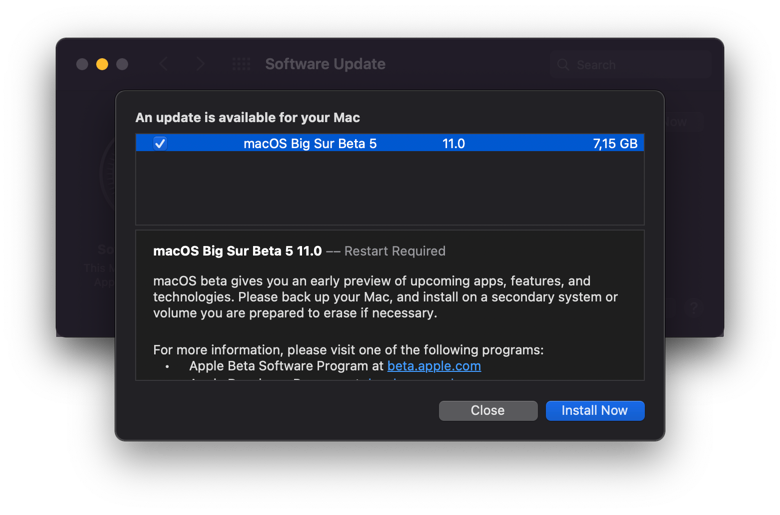Go back with the left chevron arrow
Screen dimensions: 780x515
pos(164,64)
